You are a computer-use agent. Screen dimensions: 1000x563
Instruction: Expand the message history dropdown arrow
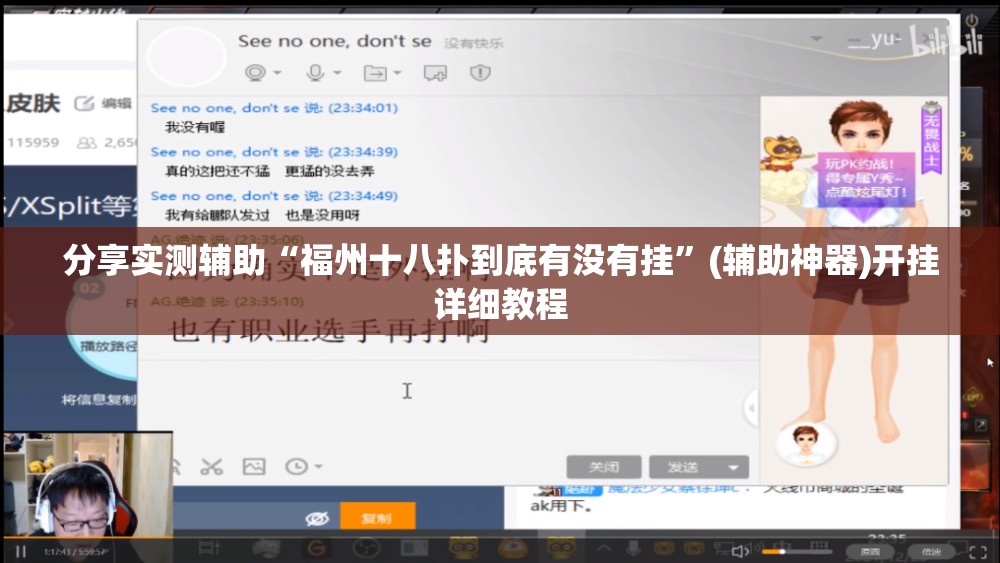point(318,467)
